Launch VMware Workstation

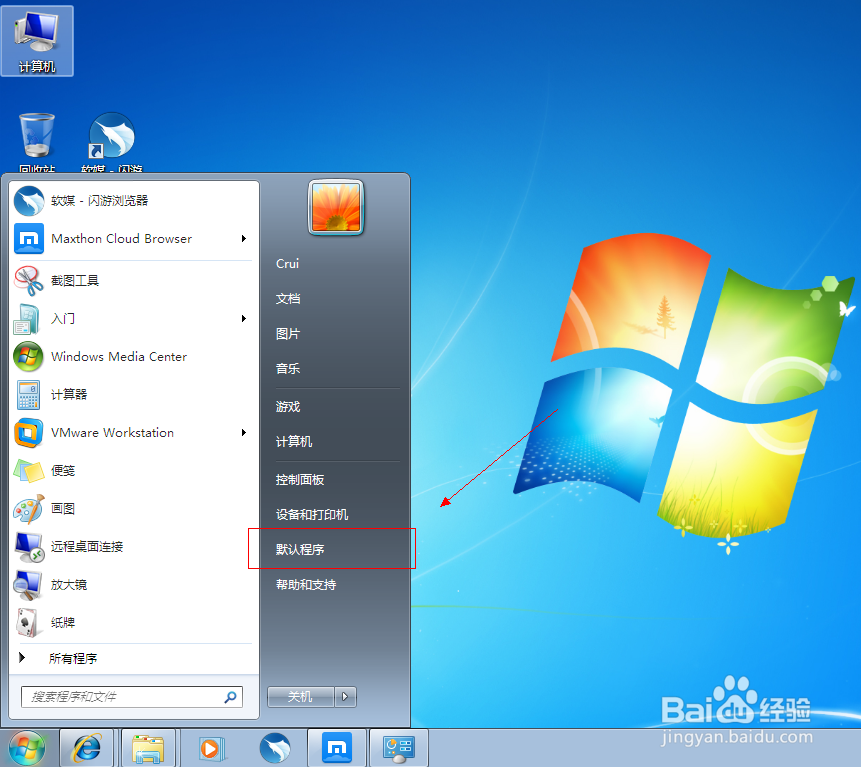click(132, 433)
